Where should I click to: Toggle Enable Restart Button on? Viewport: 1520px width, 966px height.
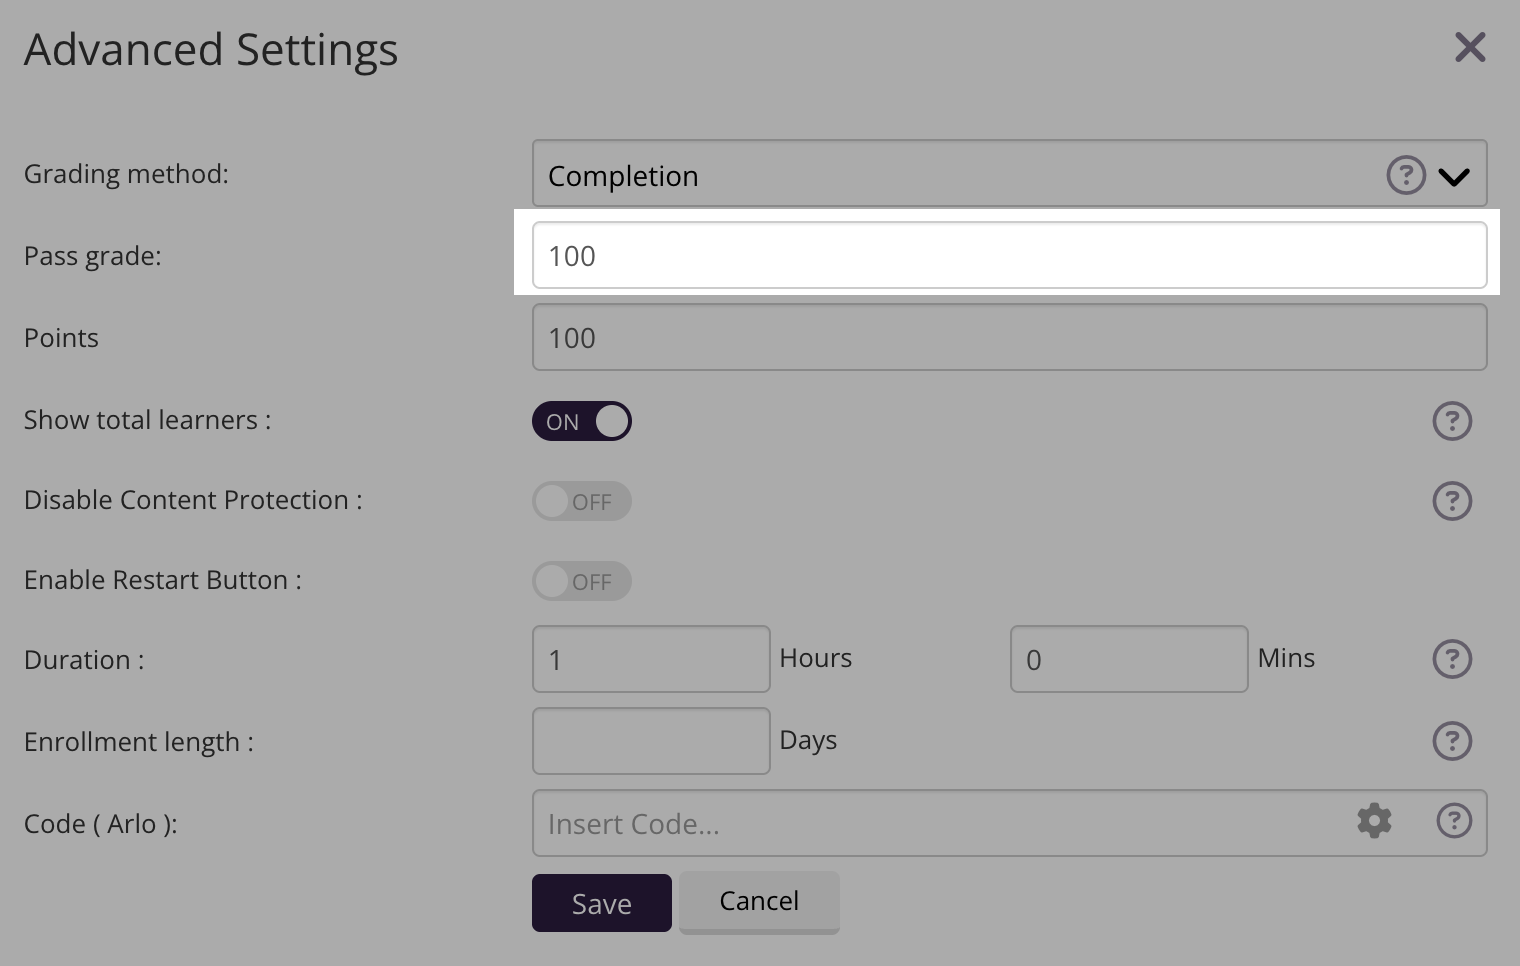tap(581, 581)
